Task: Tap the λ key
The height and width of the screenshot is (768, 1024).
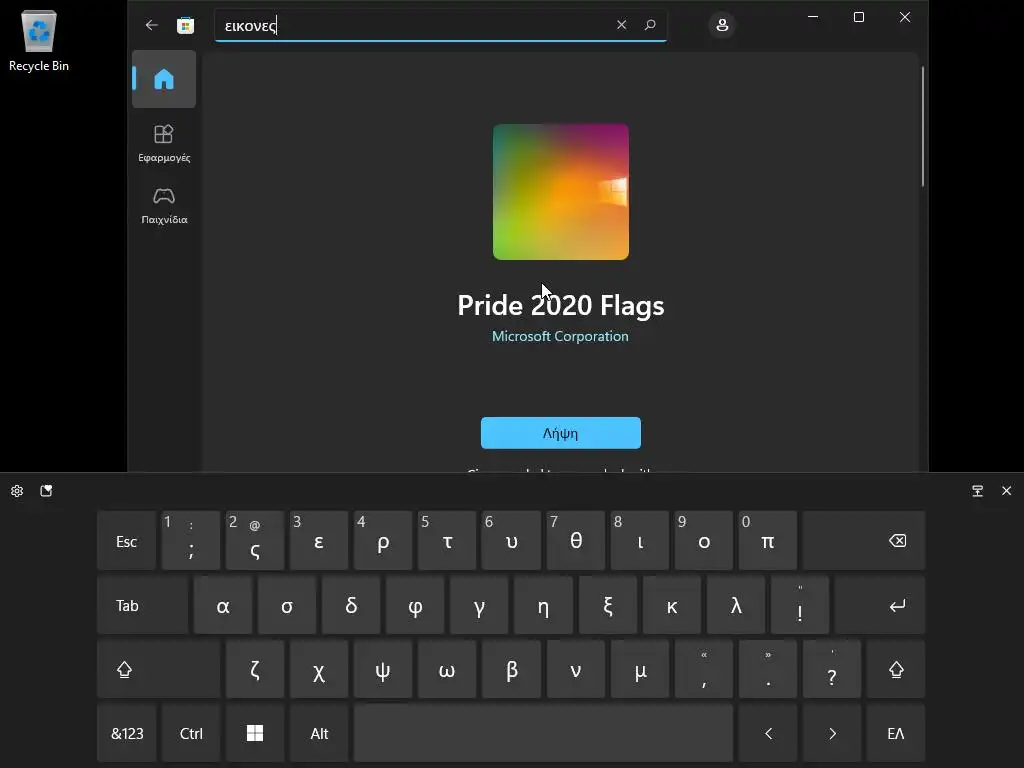Action: 736,605
